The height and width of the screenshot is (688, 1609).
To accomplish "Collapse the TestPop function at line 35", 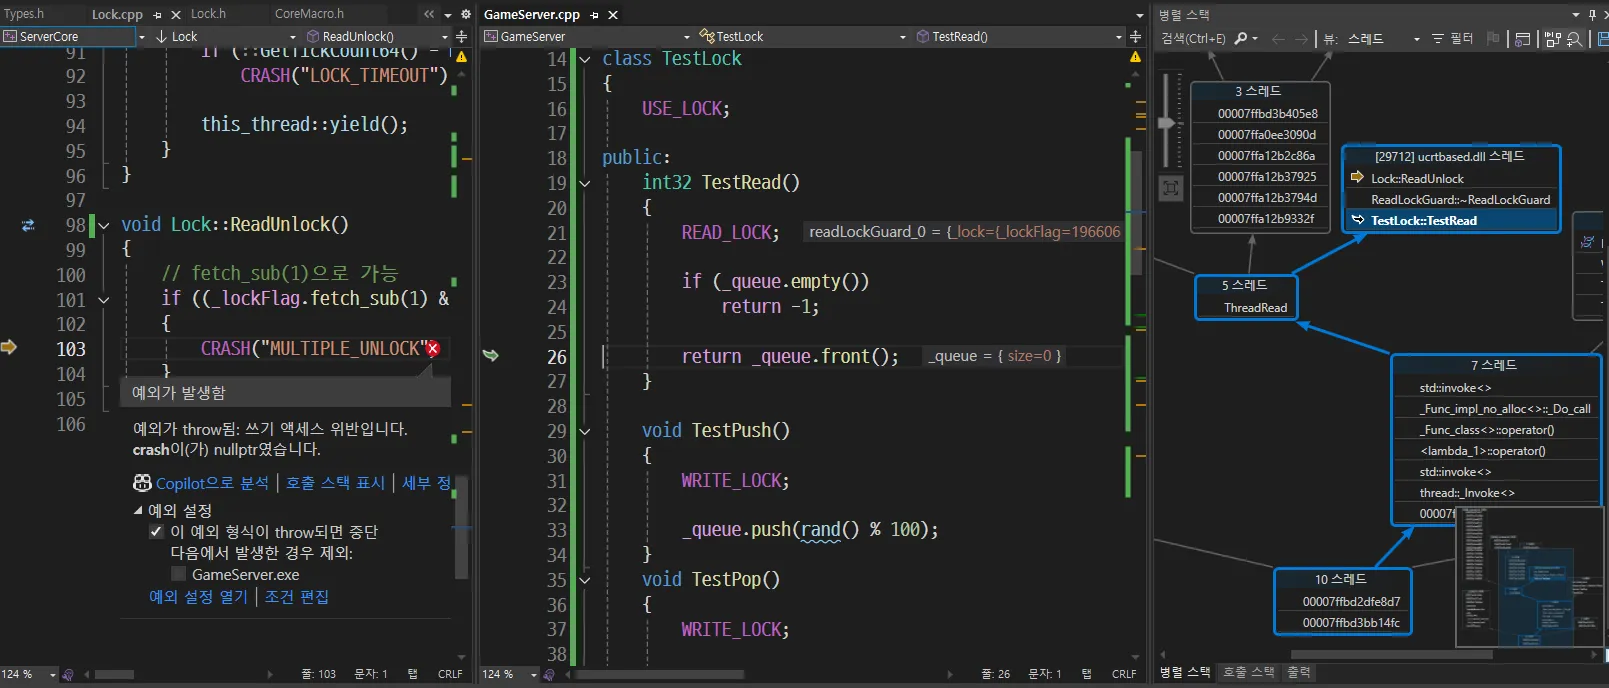I will click(x=585, y=580).
